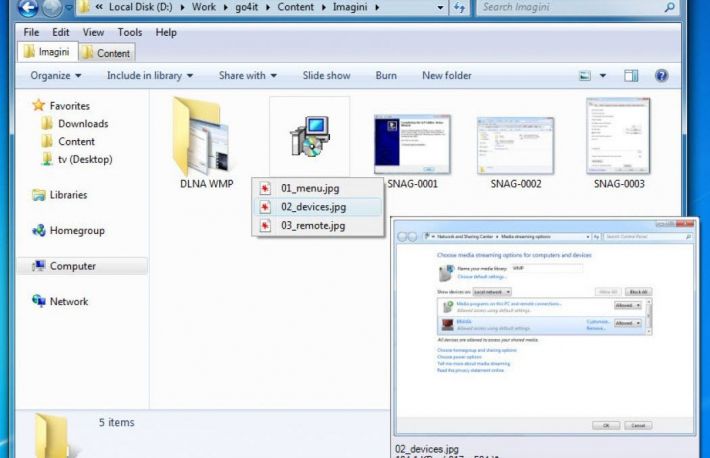Select Network in navigation pane
The image size is (710, 458).
[68, 302]
